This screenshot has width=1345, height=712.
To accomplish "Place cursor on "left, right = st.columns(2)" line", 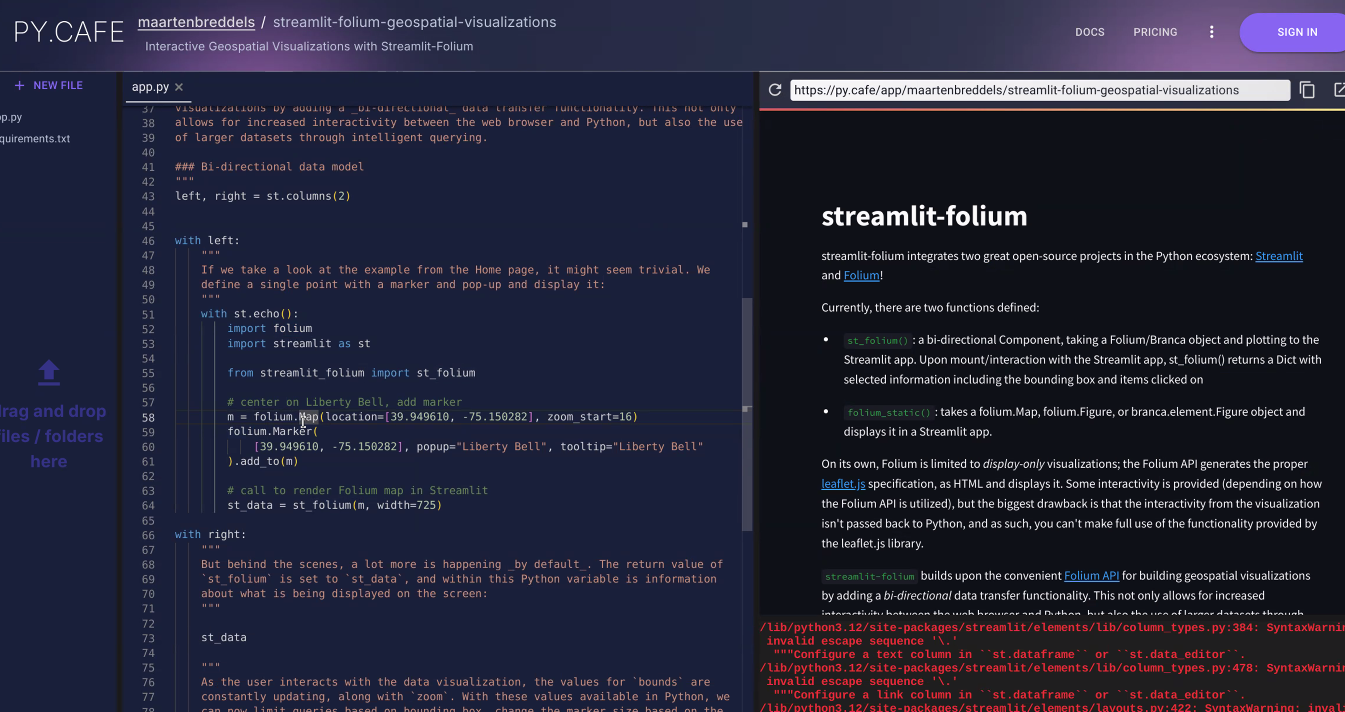I will coord(263,196).
